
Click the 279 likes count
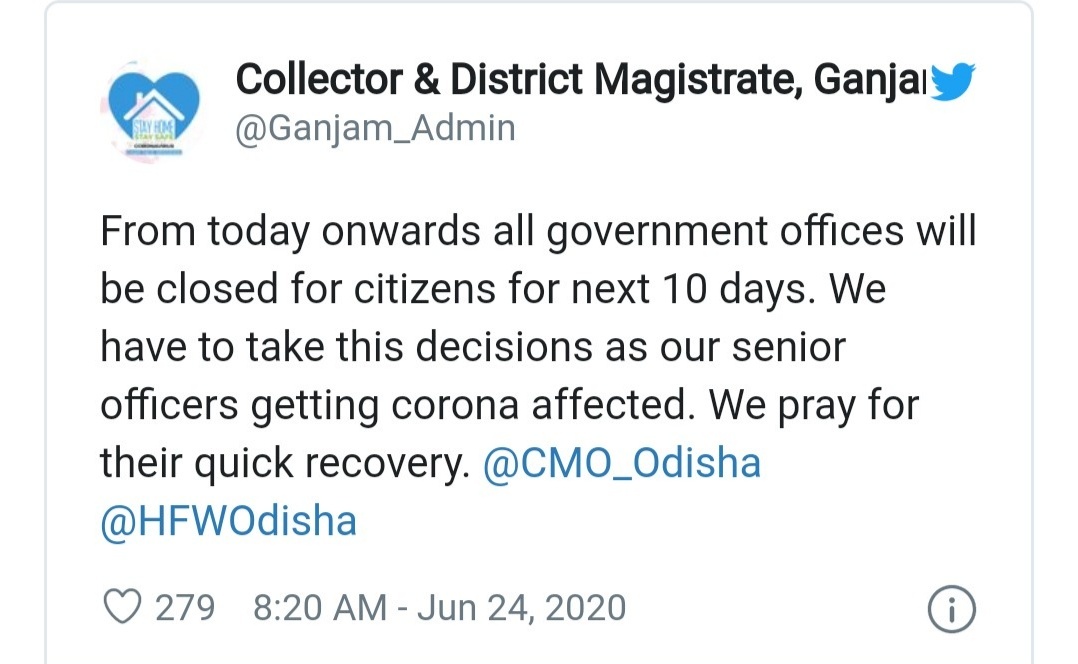185,608
